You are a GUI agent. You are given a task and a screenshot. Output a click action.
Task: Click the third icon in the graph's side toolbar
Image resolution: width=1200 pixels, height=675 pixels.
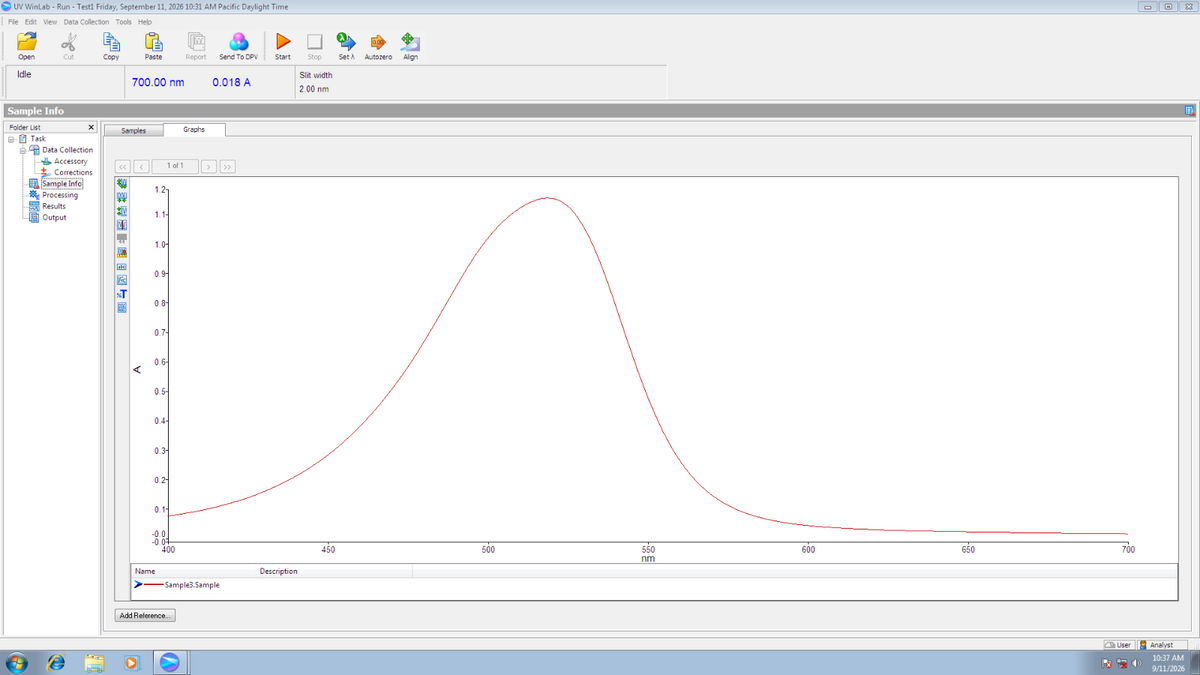(x=122, y=211)
